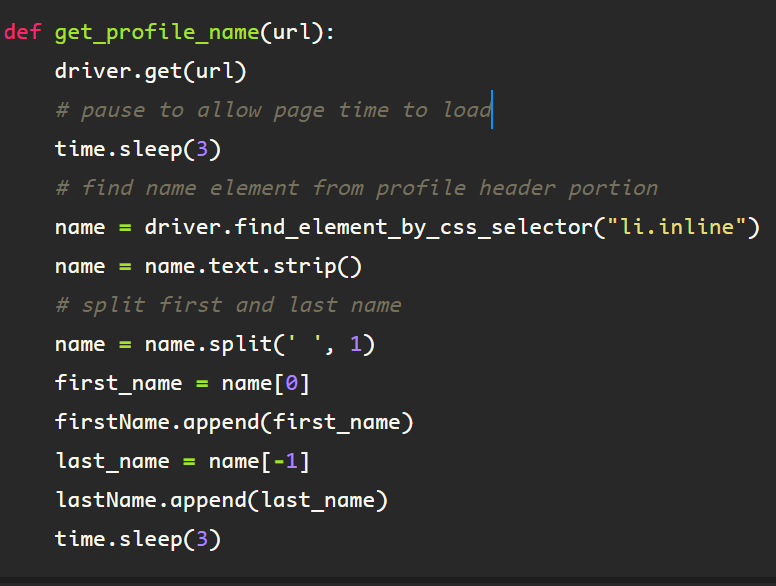
Task: Click the driver.get(url) line
Action: (150, 71)
